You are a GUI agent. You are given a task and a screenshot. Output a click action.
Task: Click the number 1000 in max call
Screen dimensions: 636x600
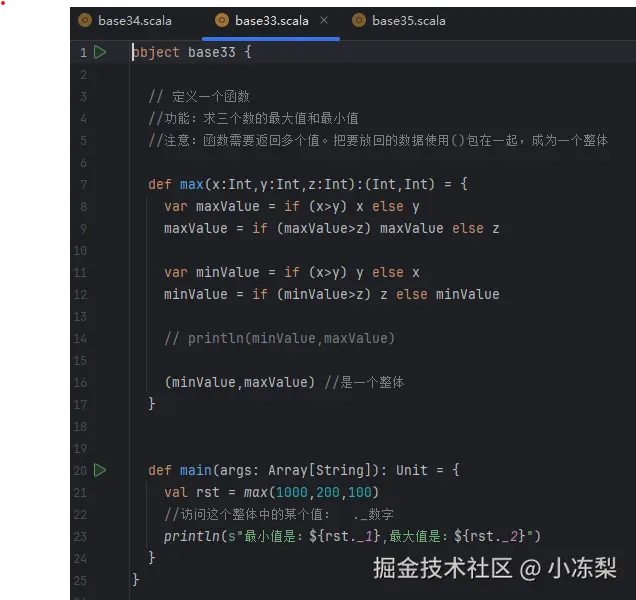click(x=292, y=492)
